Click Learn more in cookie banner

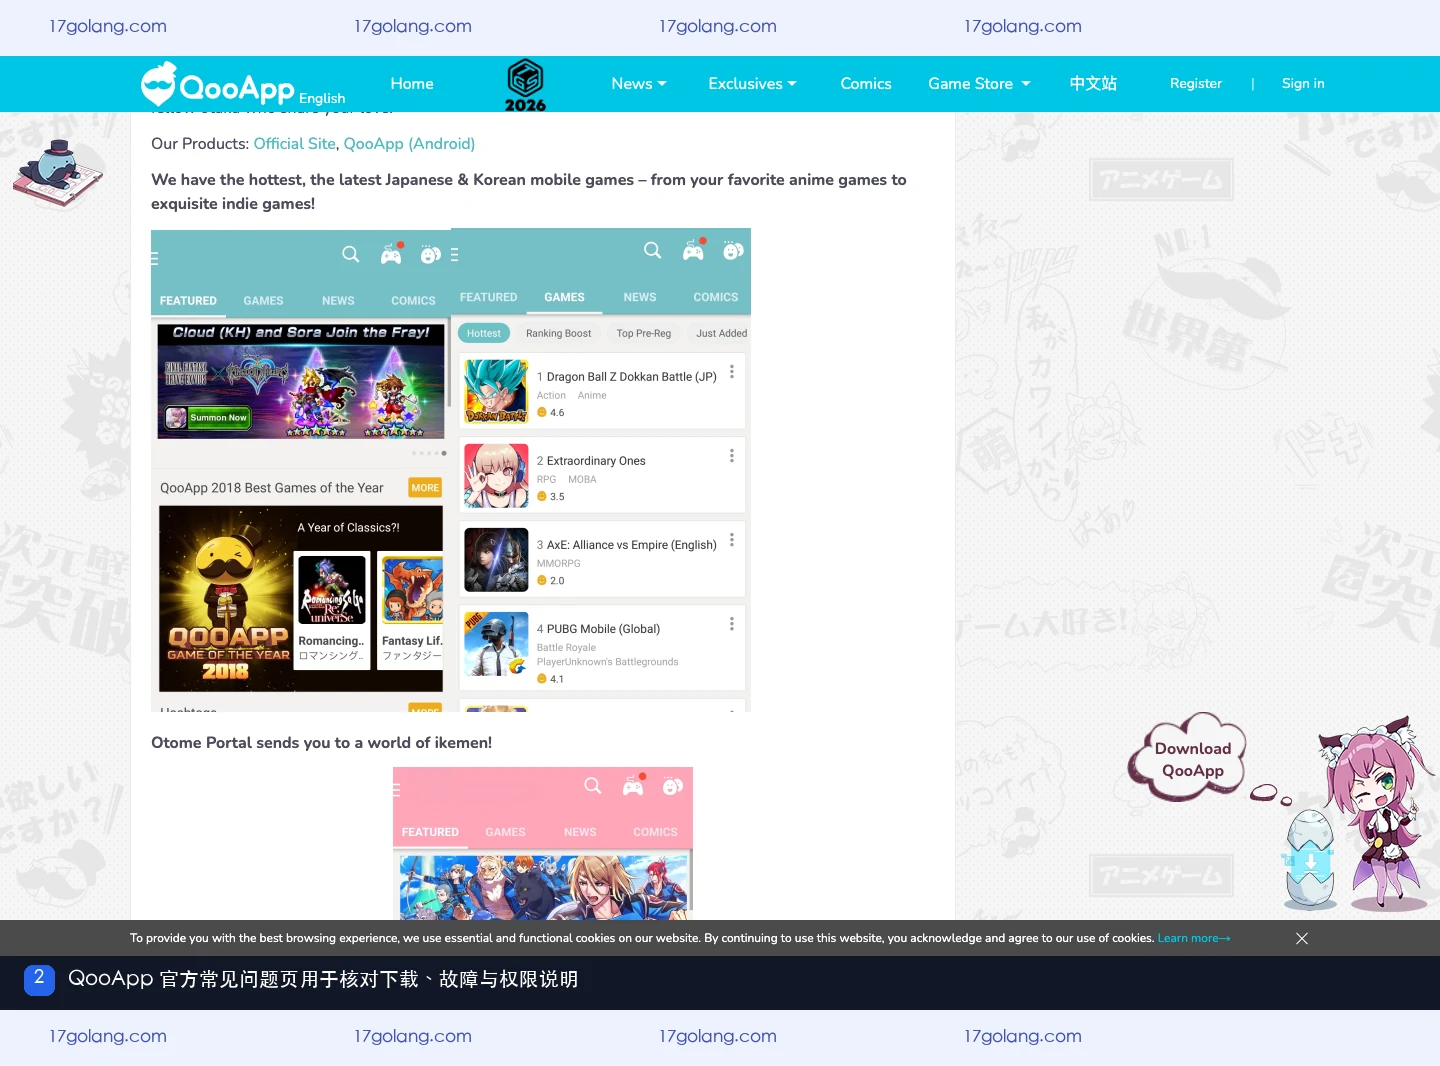point(1194,938)
